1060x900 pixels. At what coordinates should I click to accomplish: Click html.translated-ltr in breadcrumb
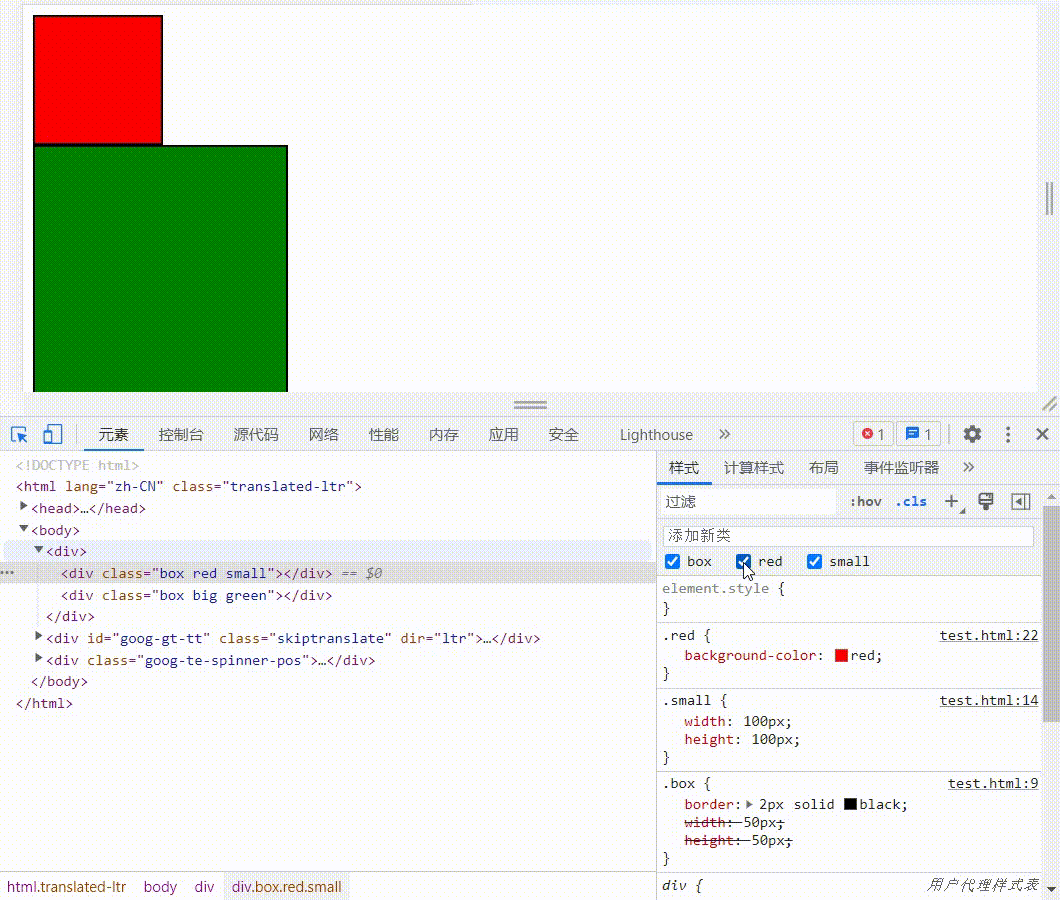pos(66,886)
